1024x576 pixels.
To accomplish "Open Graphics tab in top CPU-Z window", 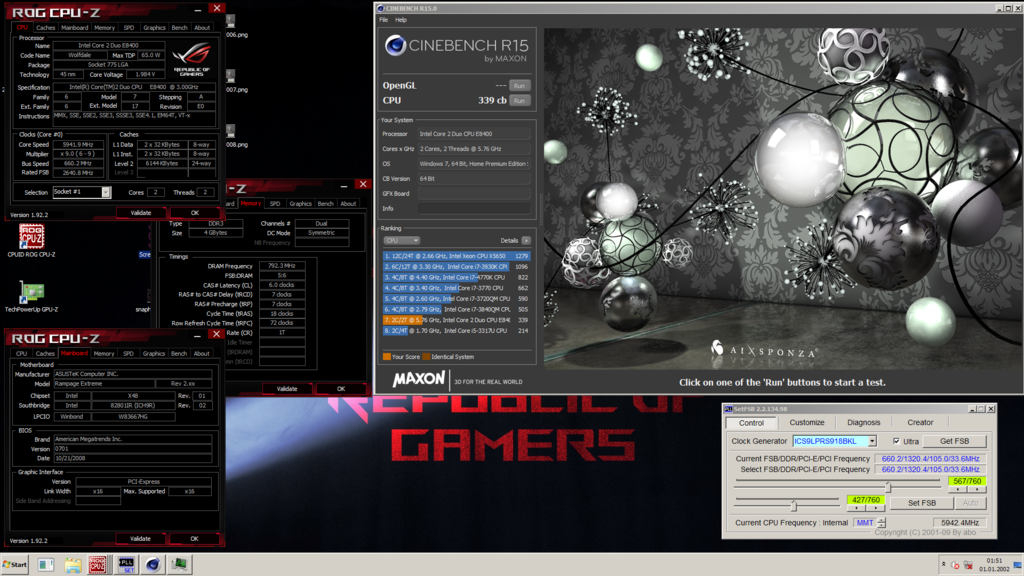I will [154, 28].
